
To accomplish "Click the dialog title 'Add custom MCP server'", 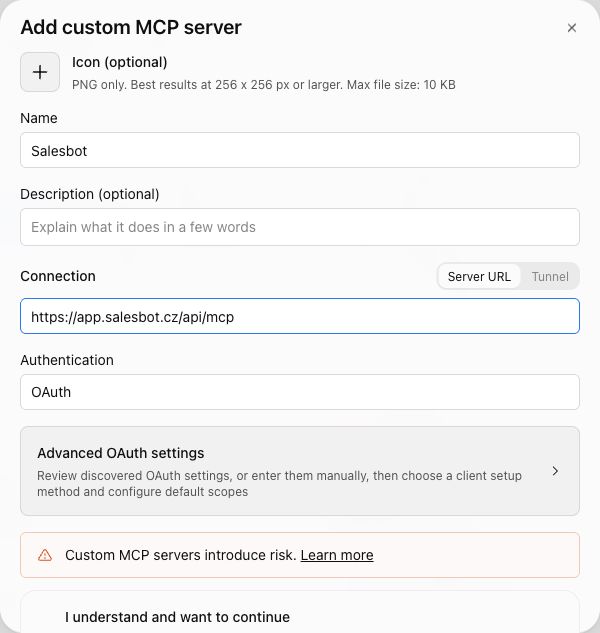I will pyautogui.click(x=131, y=27).
